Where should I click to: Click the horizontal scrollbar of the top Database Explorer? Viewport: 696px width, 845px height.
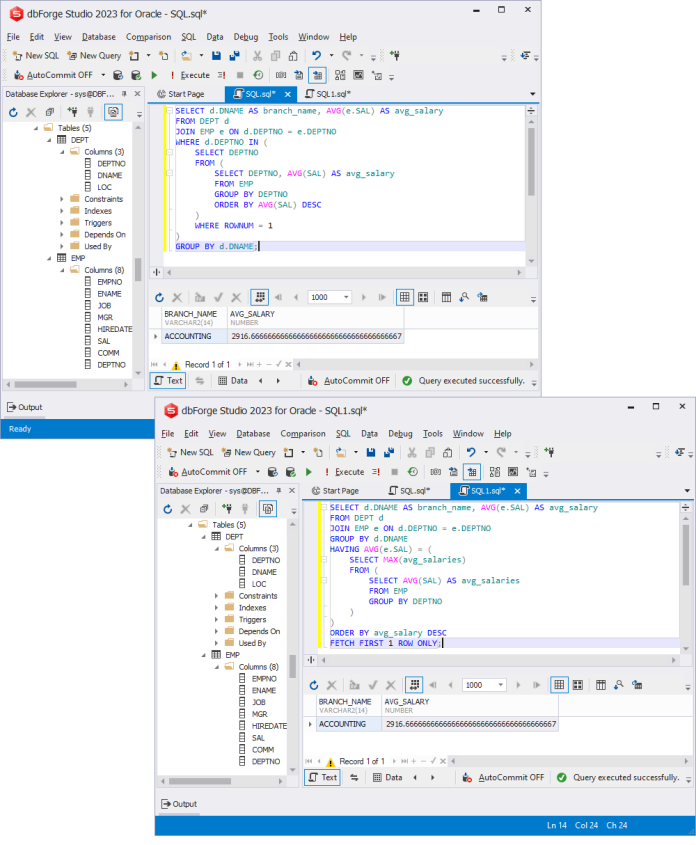(x=67, y=384)
